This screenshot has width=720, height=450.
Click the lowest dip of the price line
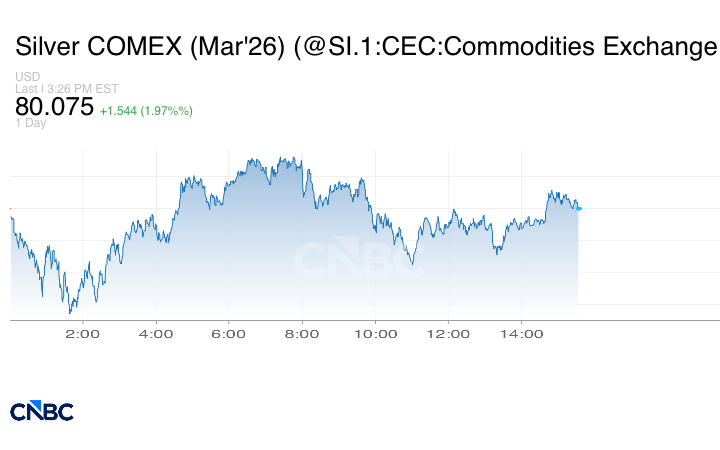pos(70,313)
